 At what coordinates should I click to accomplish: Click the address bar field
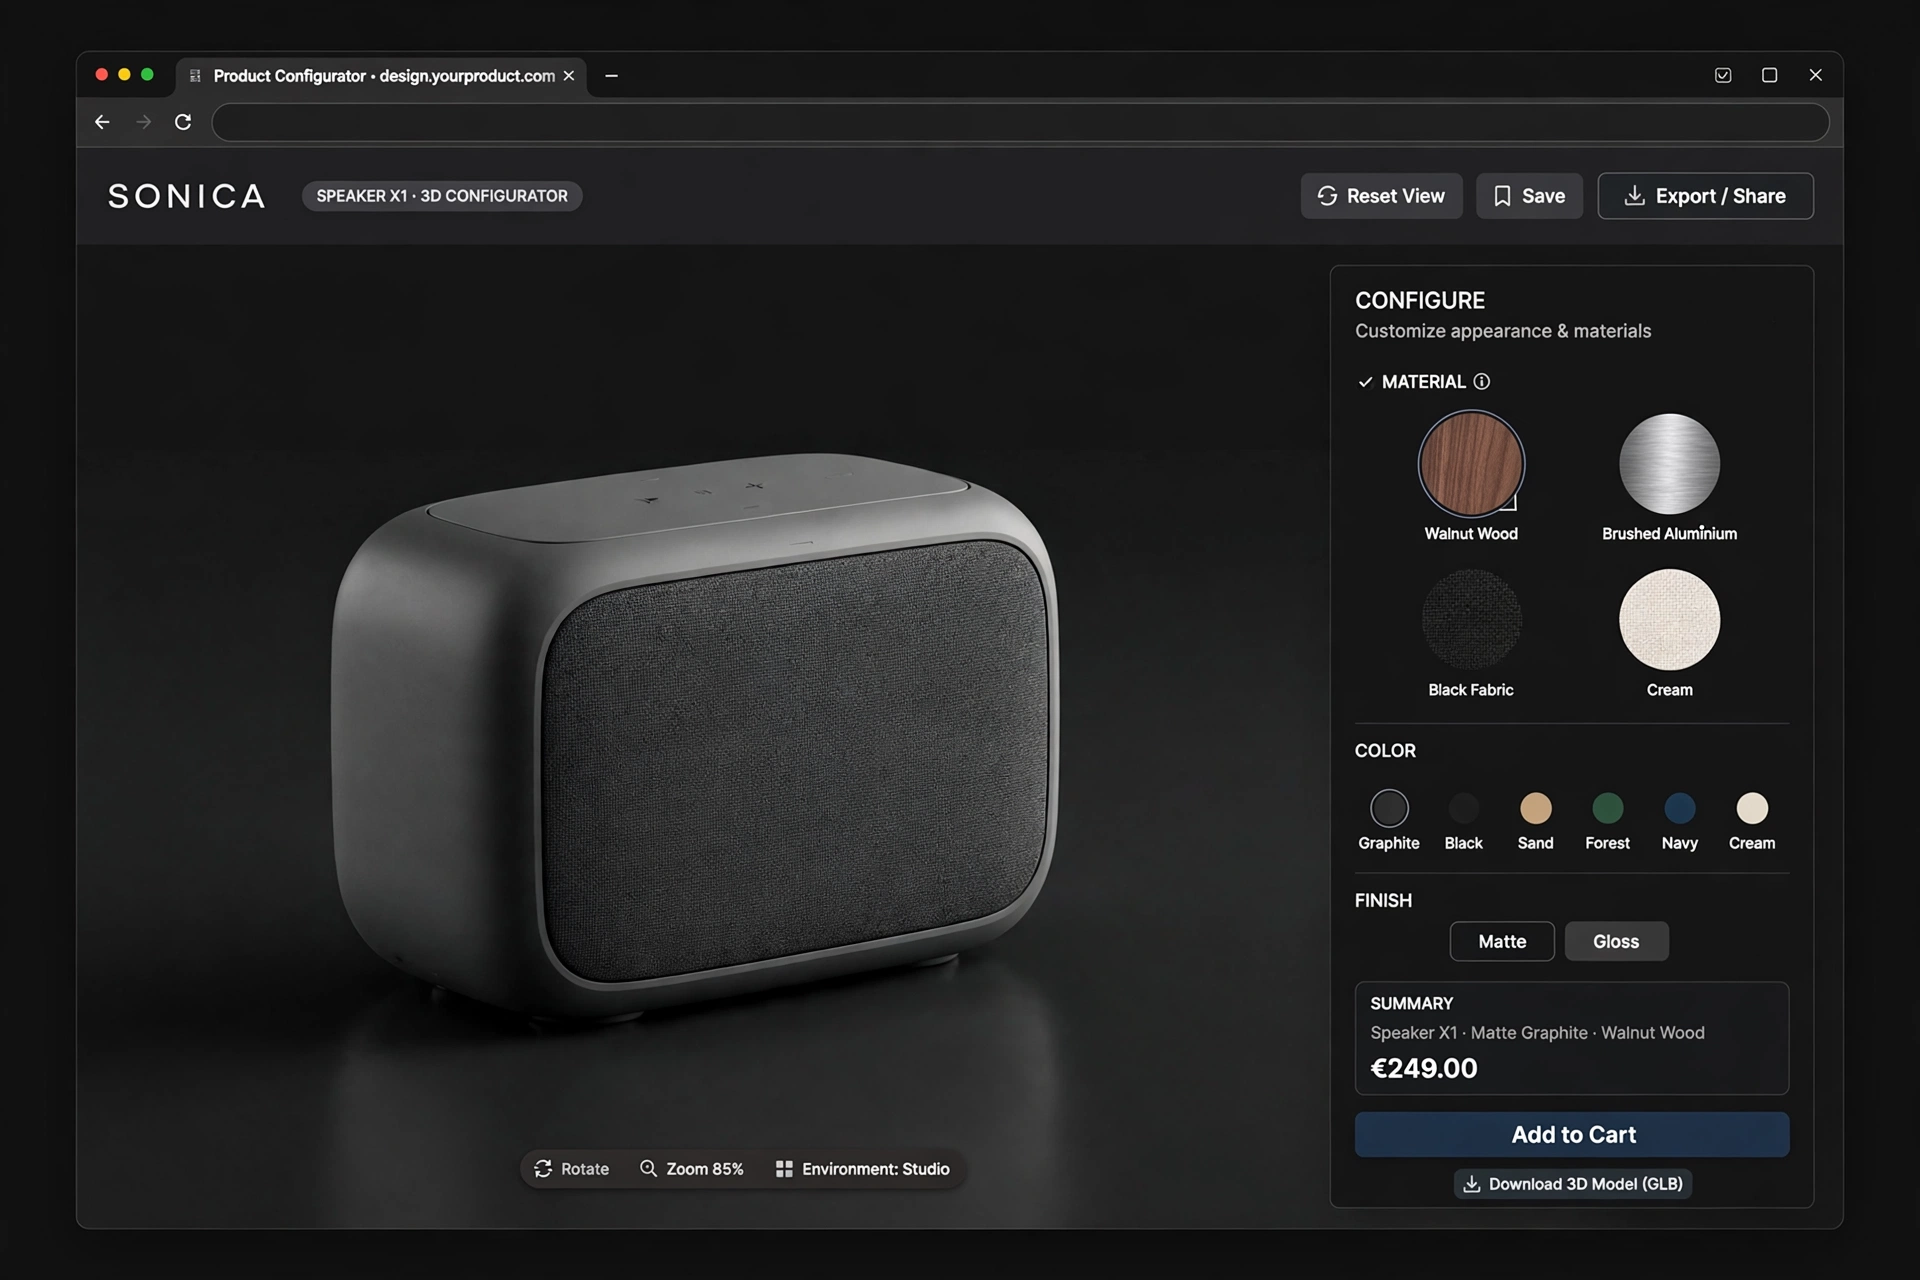(x=1020, y=122)
